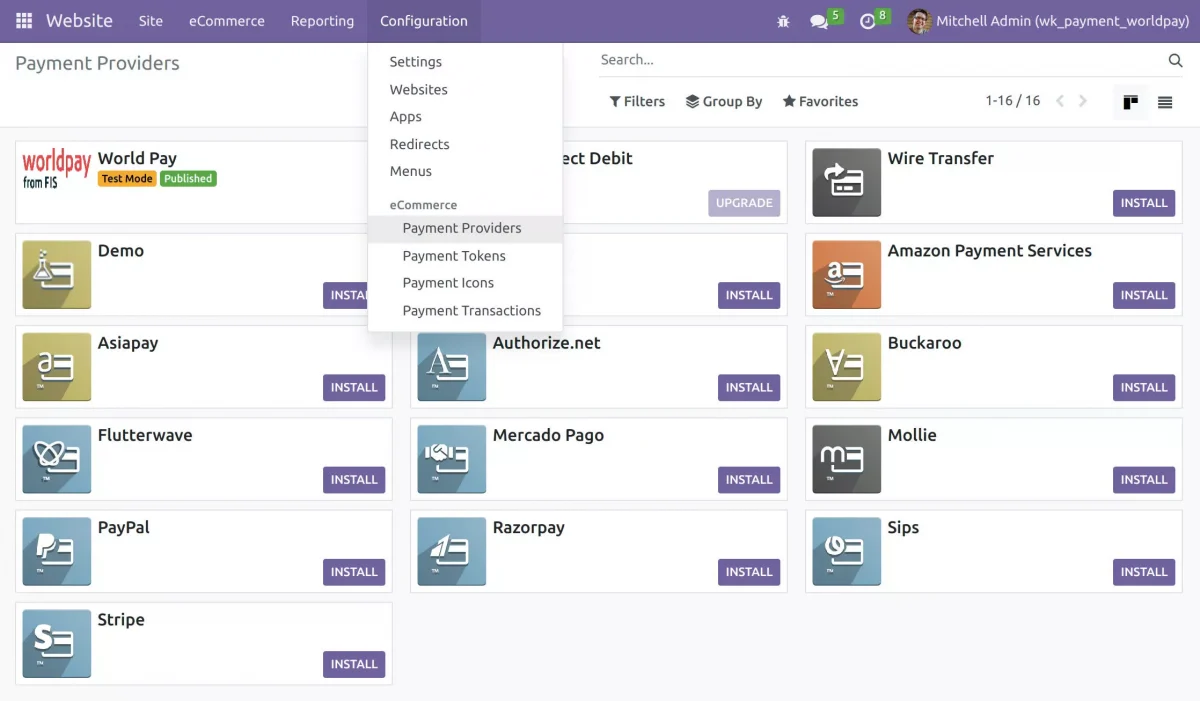This screenshot has width=1200, height=701.
Task: Install Razorpay provider
Action: point(749,572)
